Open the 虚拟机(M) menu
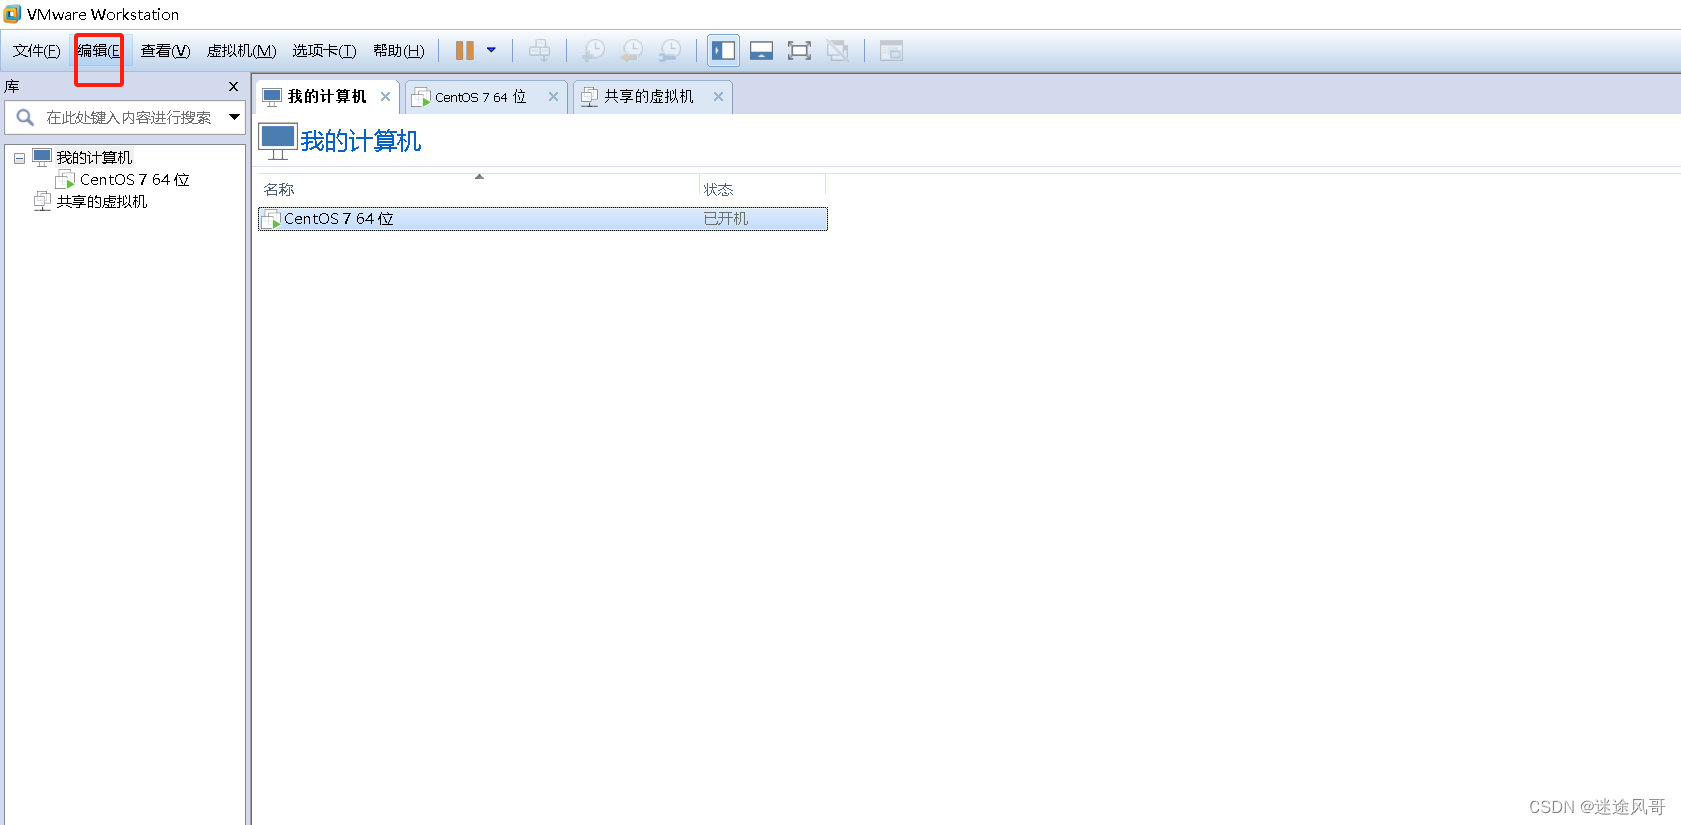This screenshot has width=1681, height=825. (x=241, y=51)
